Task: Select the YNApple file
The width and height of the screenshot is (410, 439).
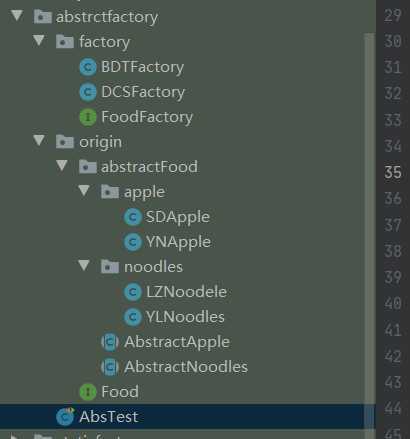Action: coord(178,242)
